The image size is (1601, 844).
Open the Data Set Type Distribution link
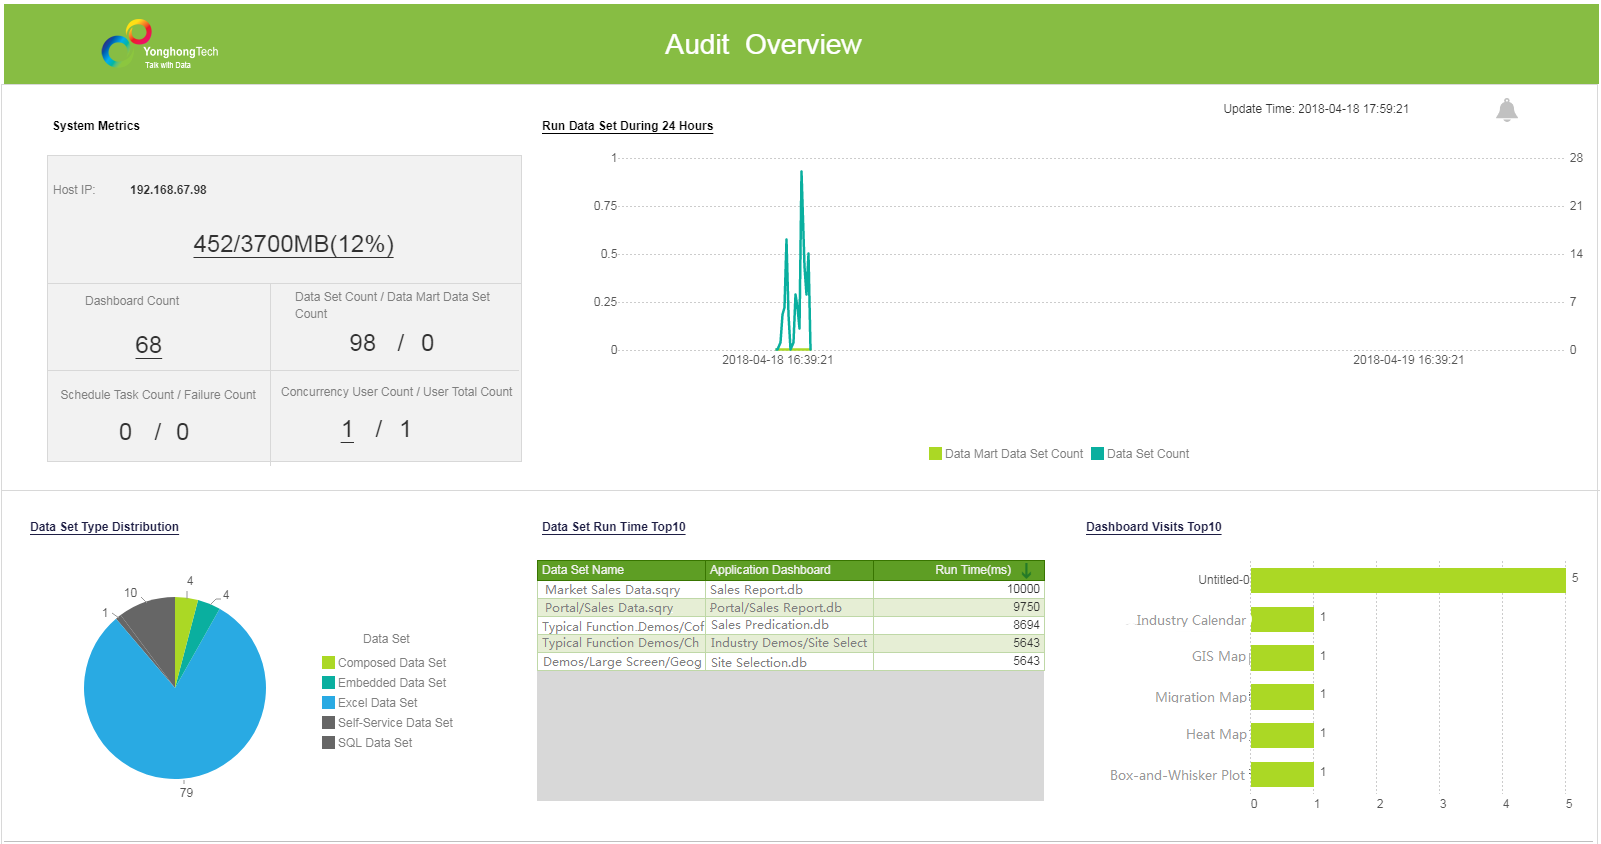click(x=104, y=527)
